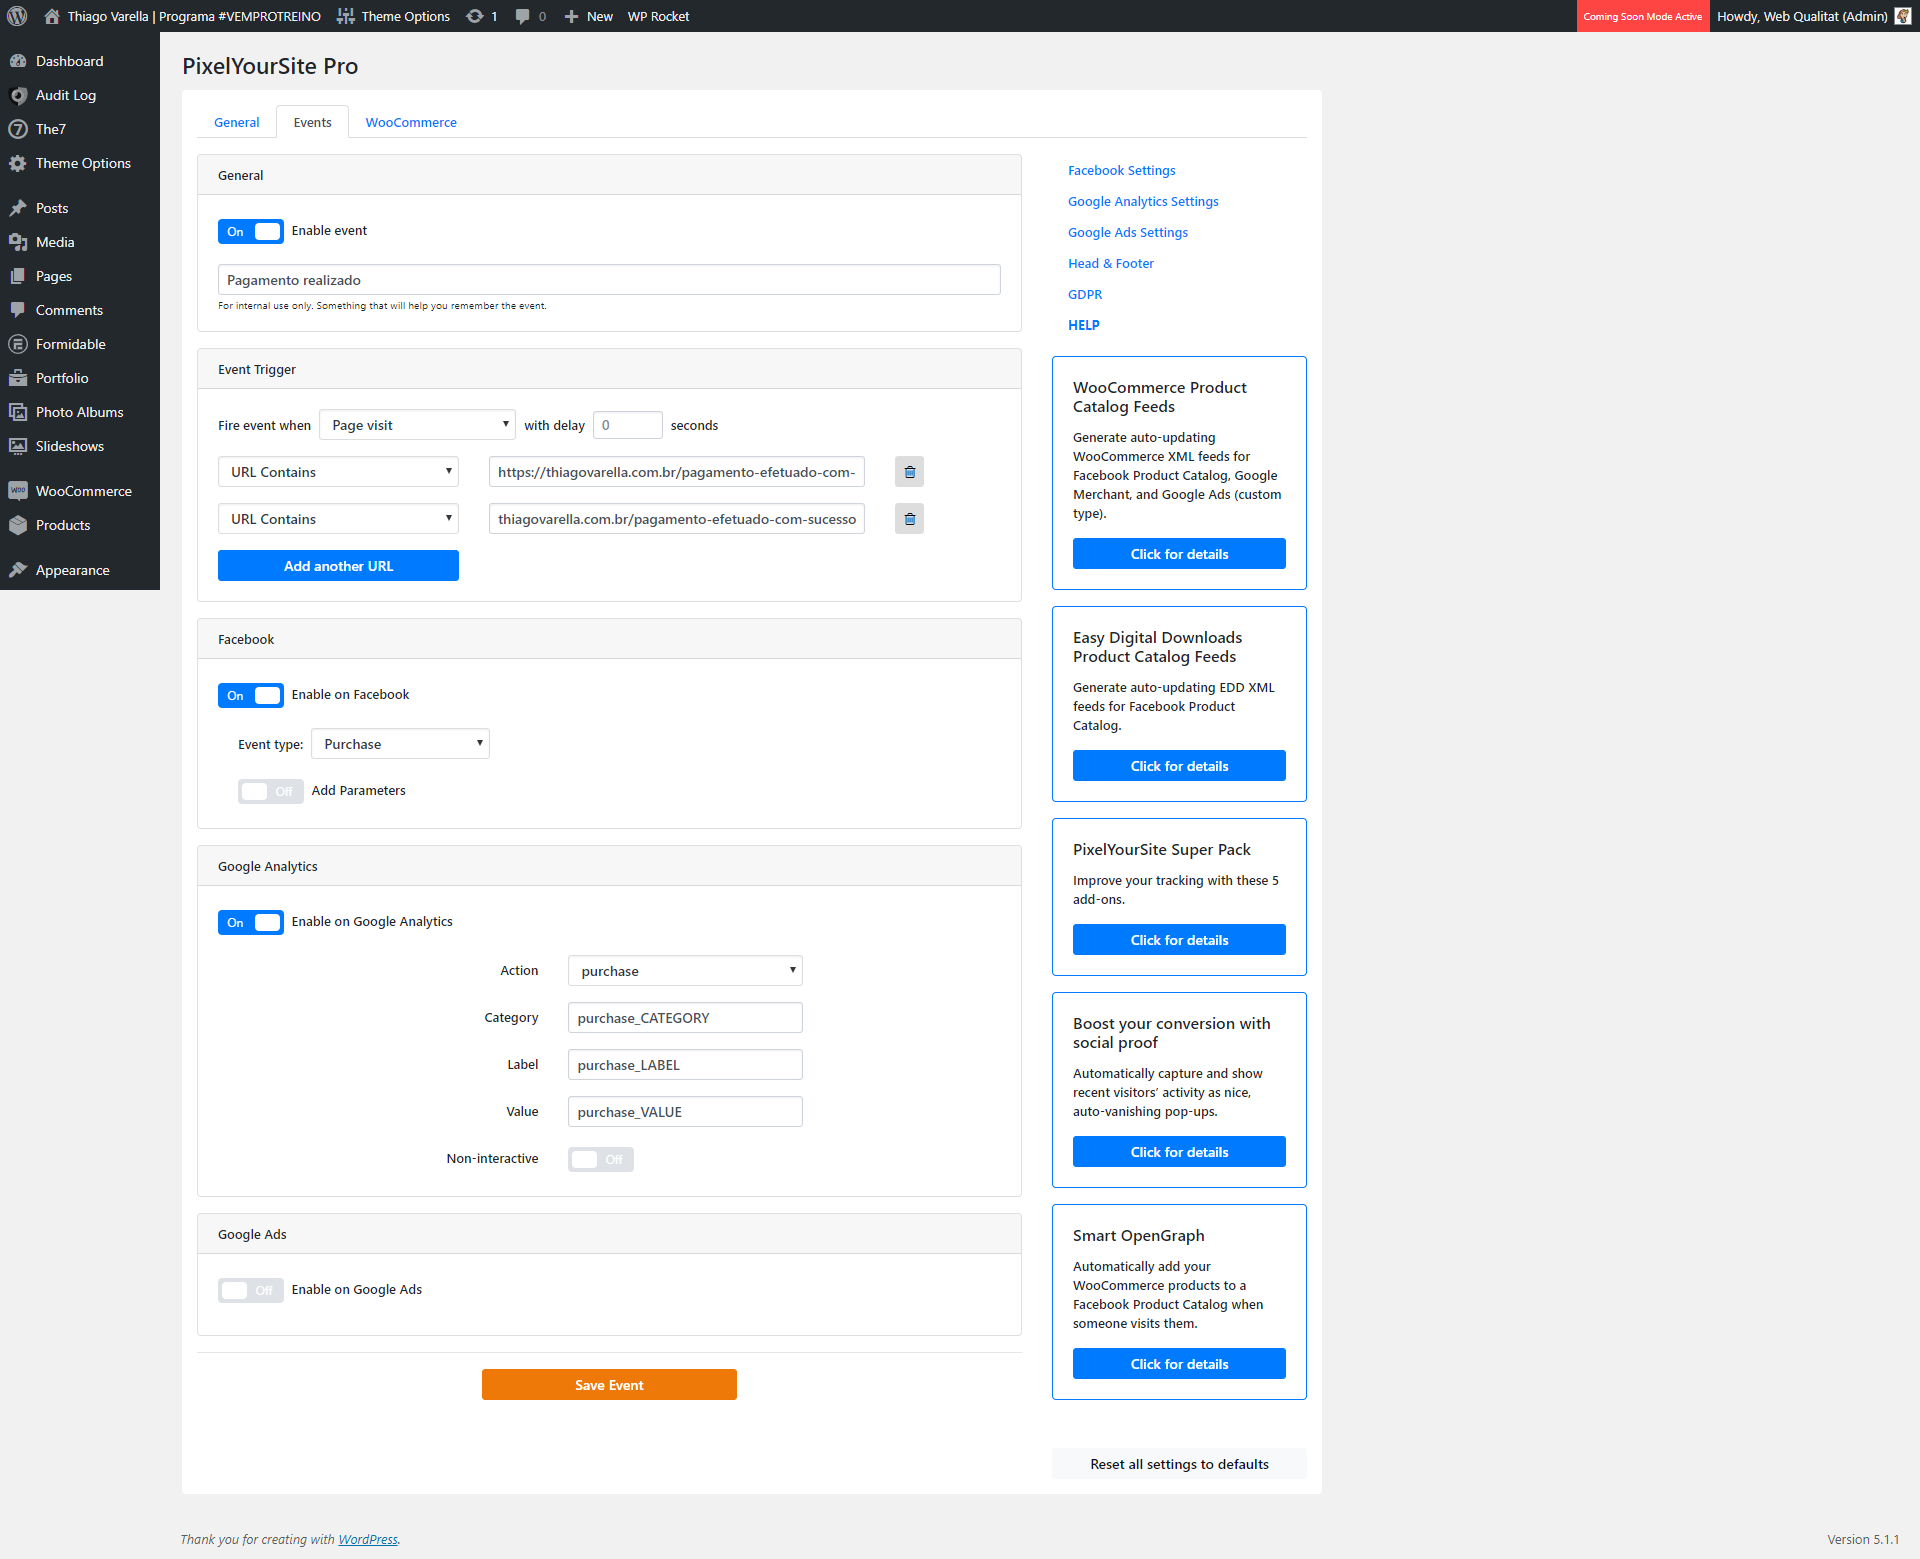Toggle the Non-interactive switch
The height and width of the screenshot is (1559, 1920).
601,1160
